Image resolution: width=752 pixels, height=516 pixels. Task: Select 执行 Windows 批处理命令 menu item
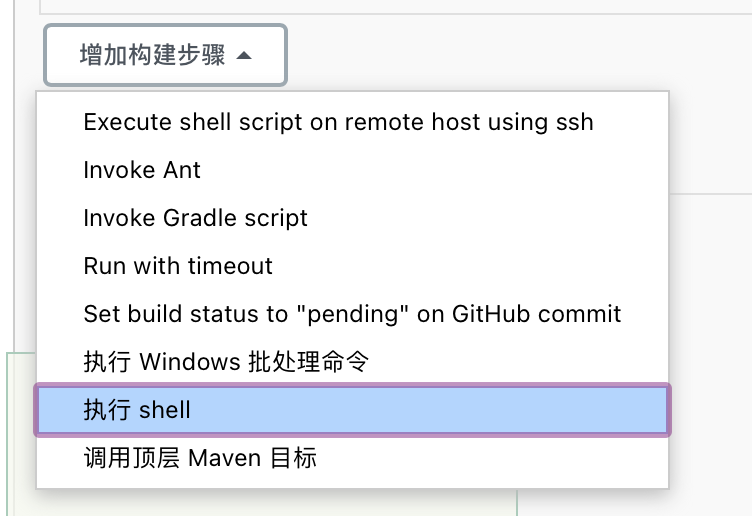[352, 362]
